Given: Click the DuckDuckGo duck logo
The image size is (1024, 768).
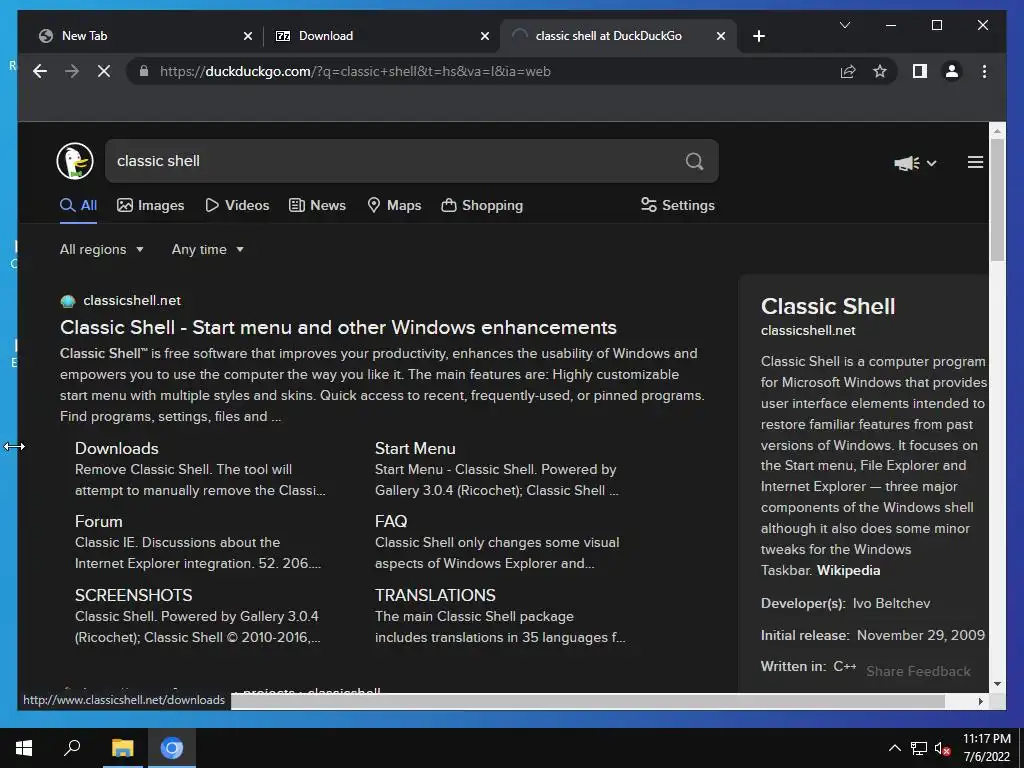Looking at the screenshot, I should pyautogui.click(x=75, y=161).
